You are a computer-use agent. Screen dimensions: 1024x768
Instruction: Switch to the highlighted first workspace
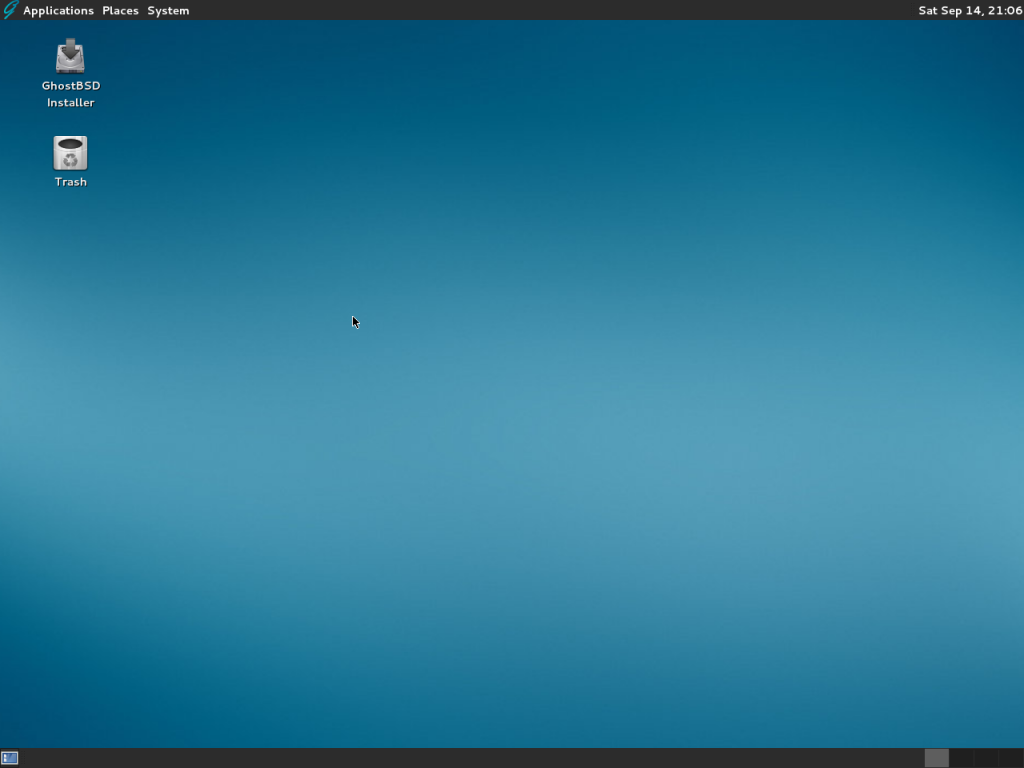click(936, 758)
